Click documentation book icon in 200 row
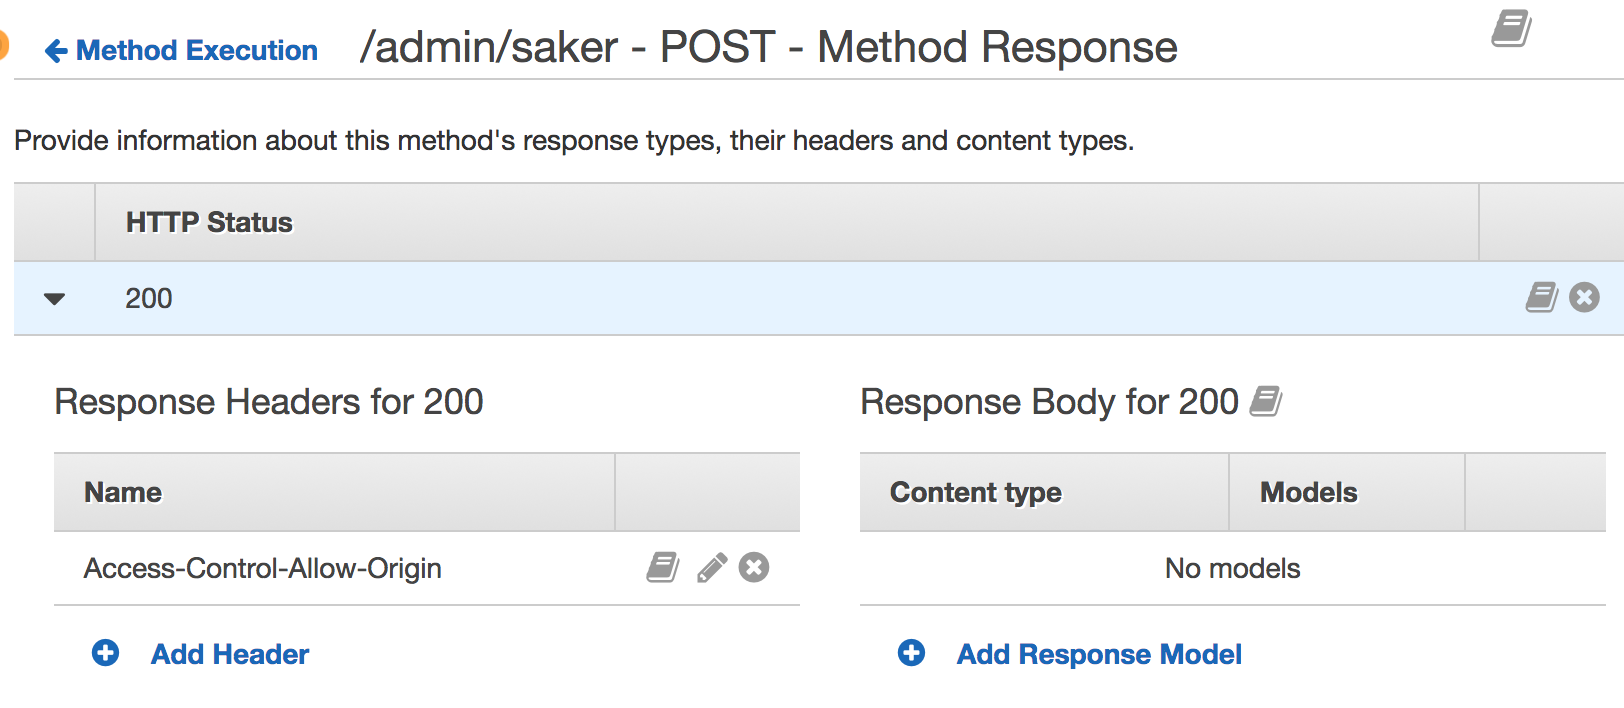 coord(1541,297)
